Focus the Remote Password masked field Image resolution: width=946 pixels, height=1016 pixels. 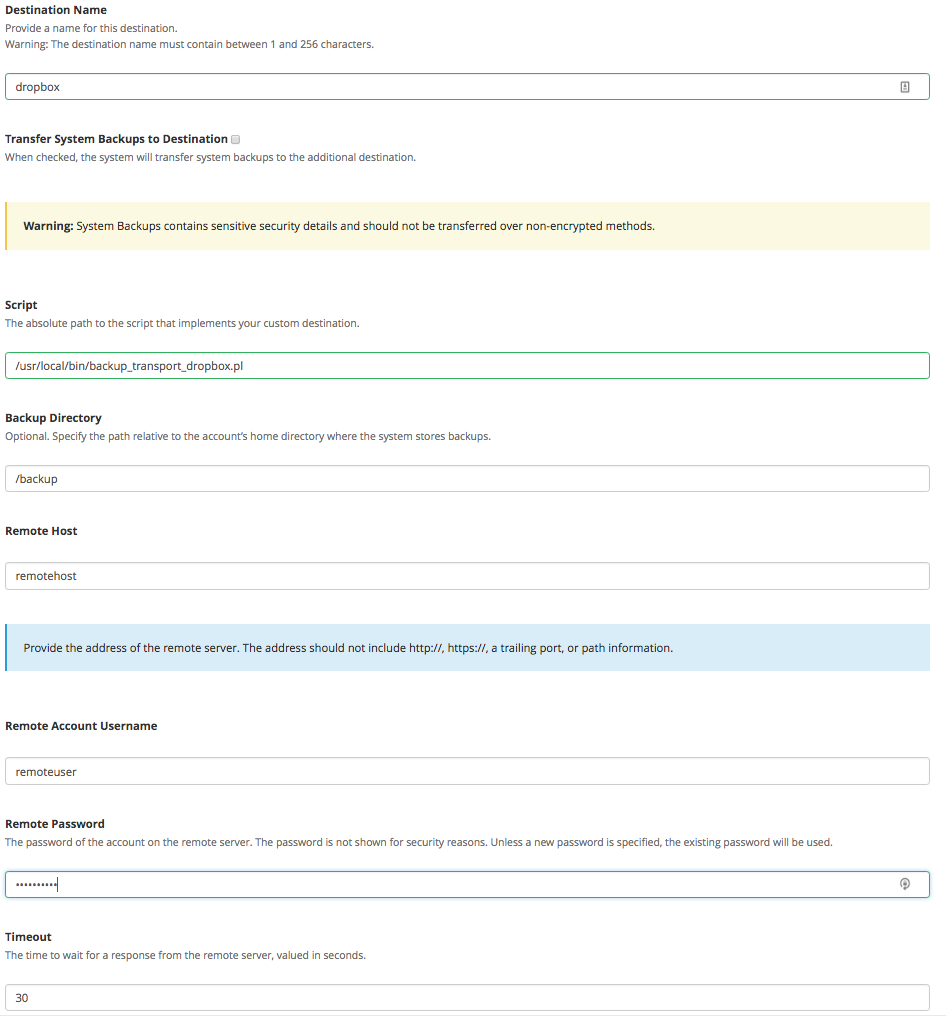(450, 884)
